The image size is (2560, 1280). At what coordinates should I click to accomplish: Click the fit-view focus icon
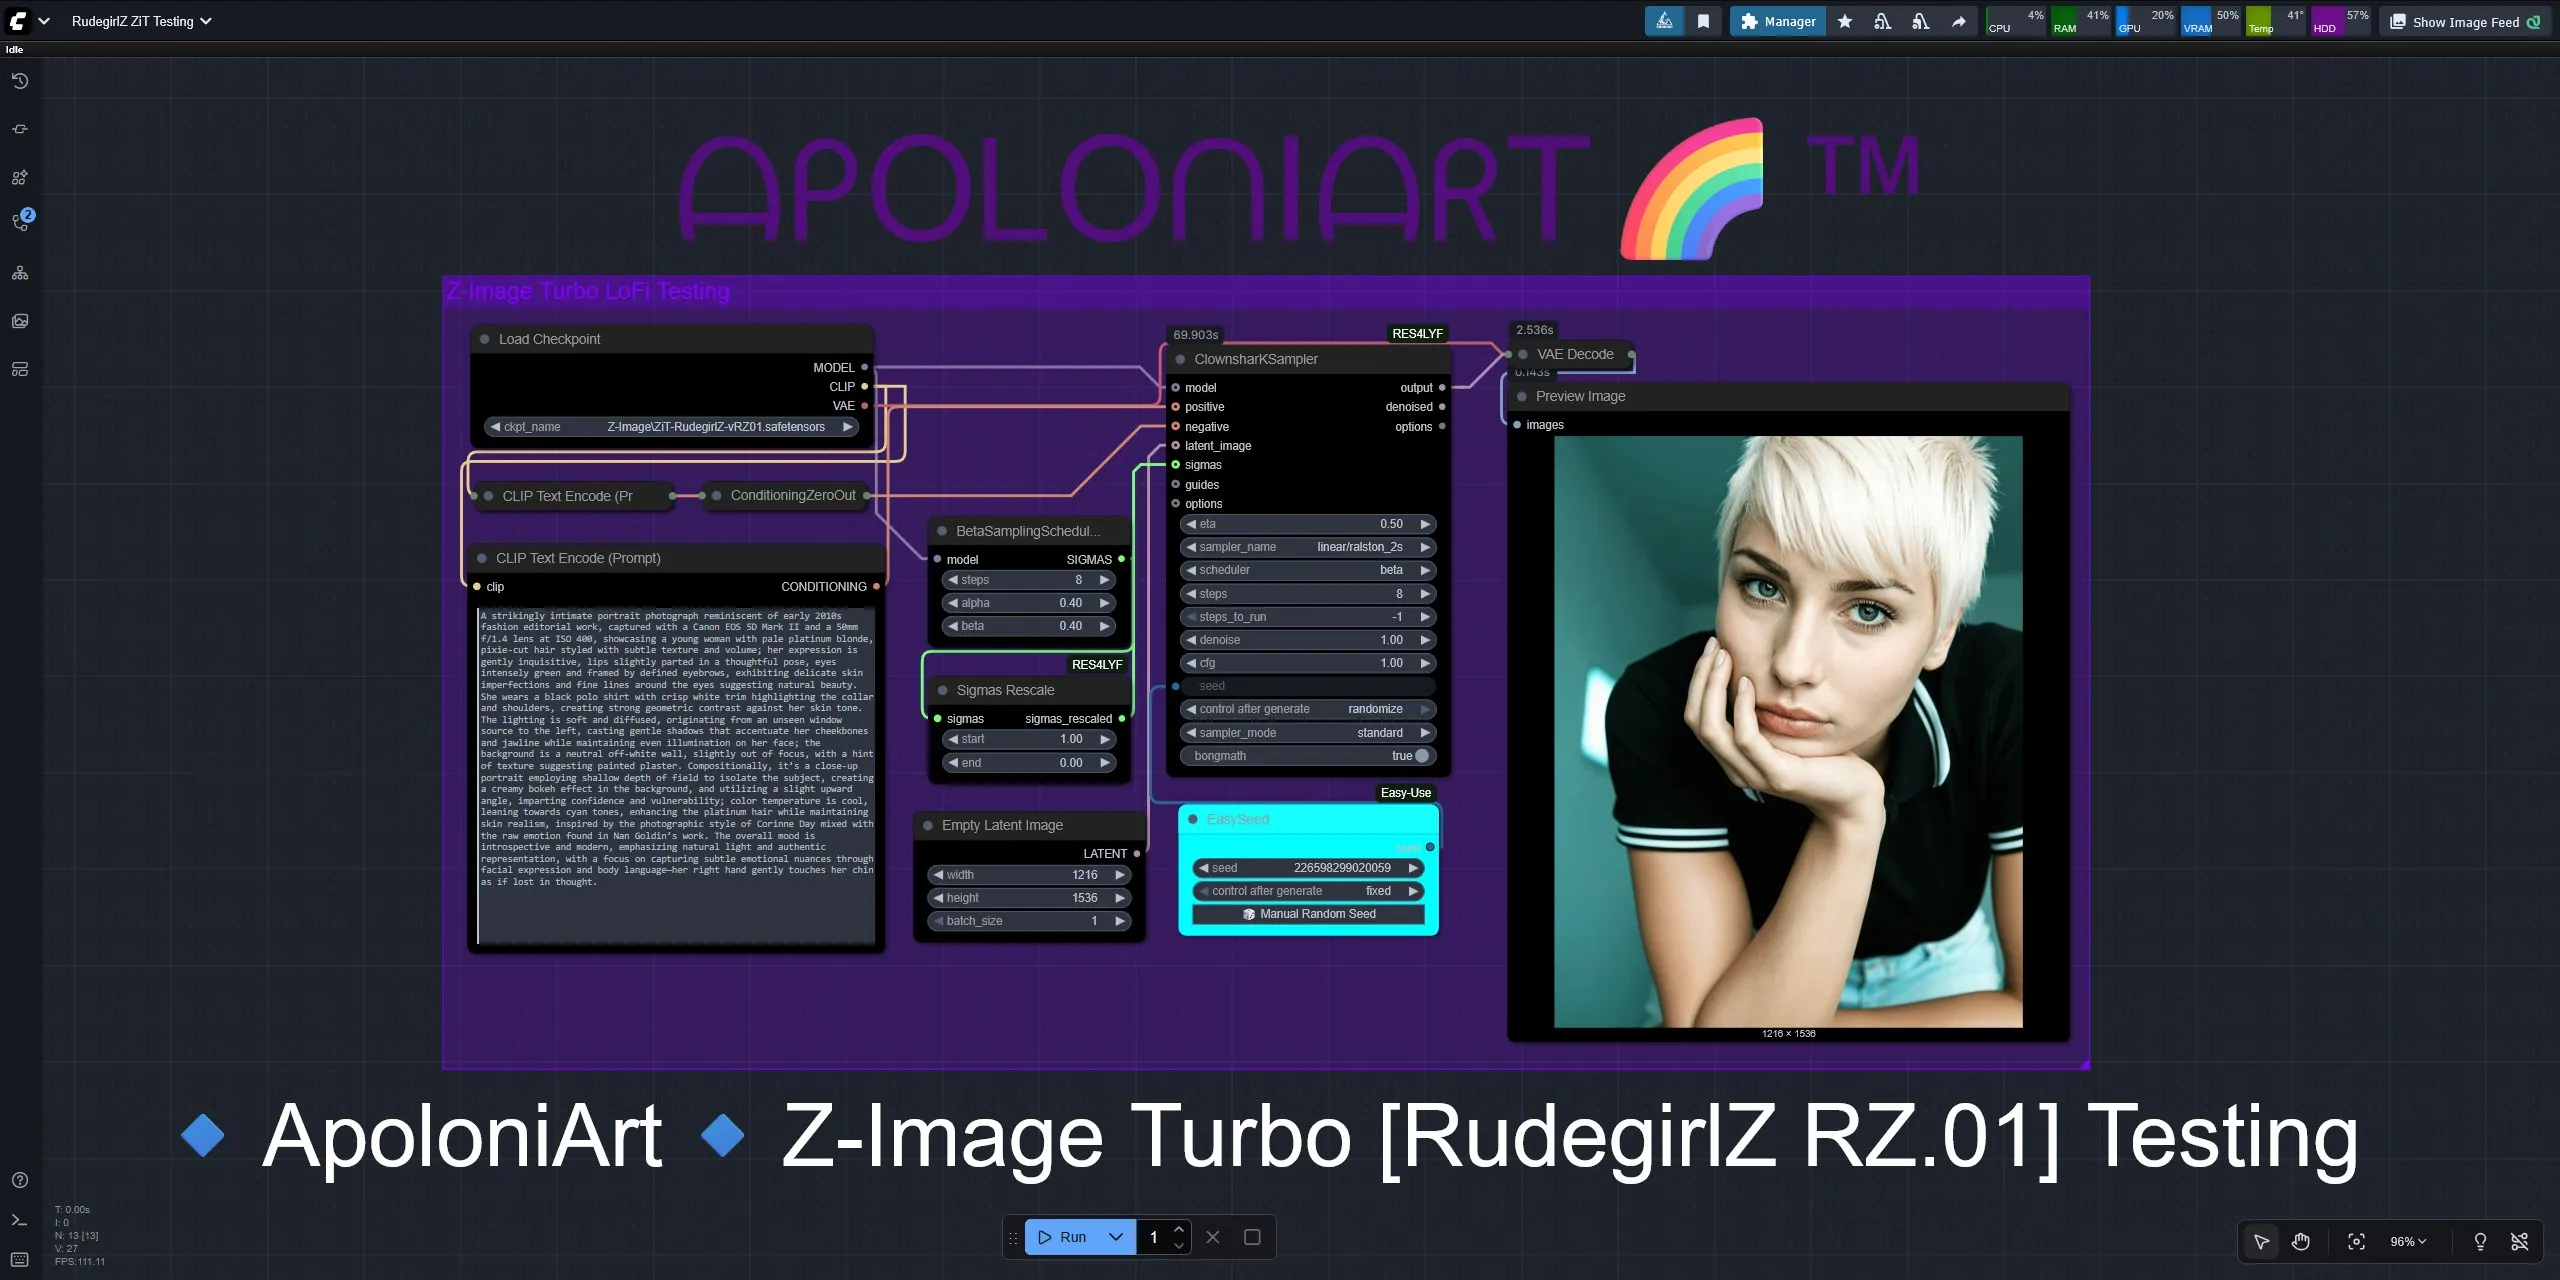pyautogui.click(x=2357, y=1241)
